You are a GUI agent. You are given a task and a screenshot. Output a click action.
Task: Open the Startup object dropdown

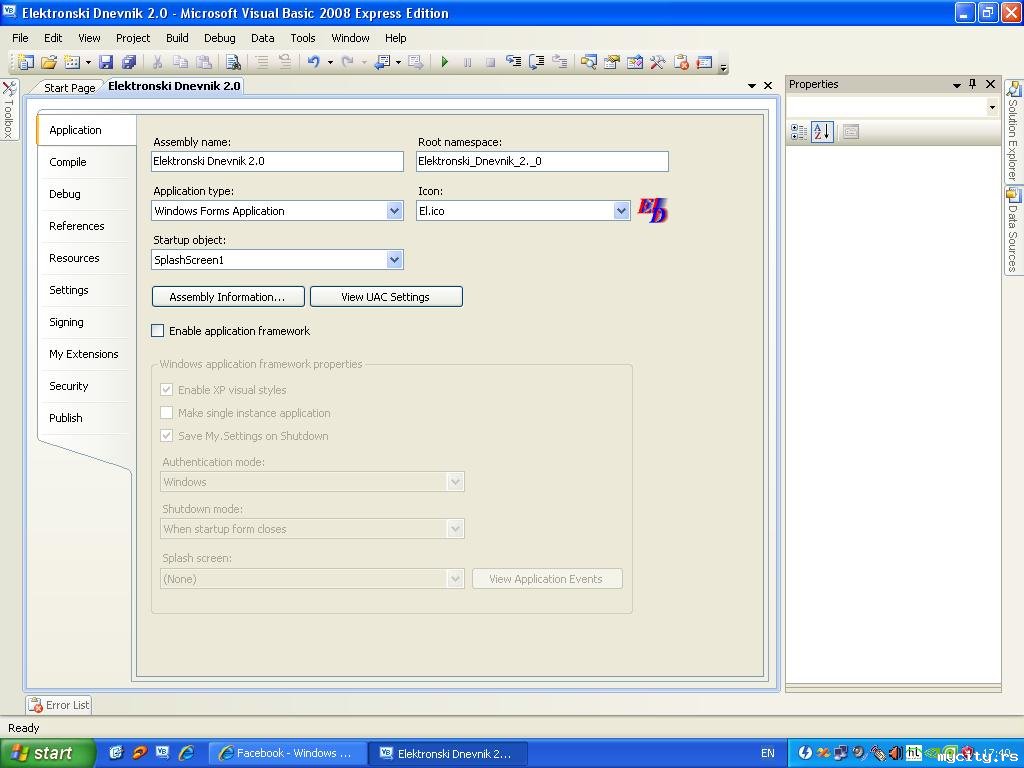[394, 260]
